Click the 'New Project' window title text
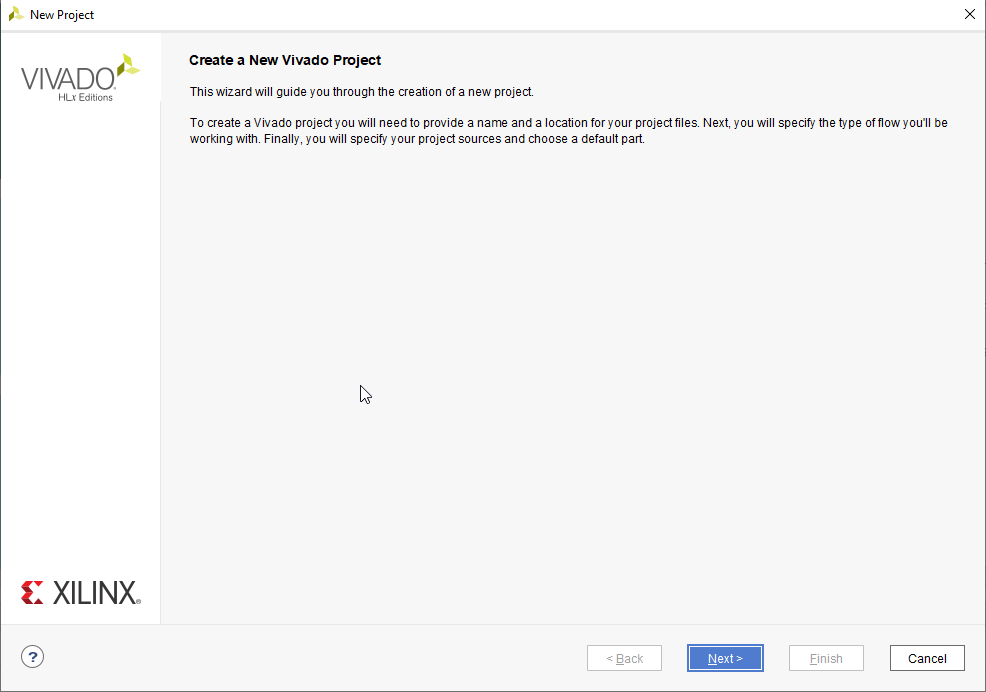This screenshot has width=986, height=692. (x=62, y=15)
